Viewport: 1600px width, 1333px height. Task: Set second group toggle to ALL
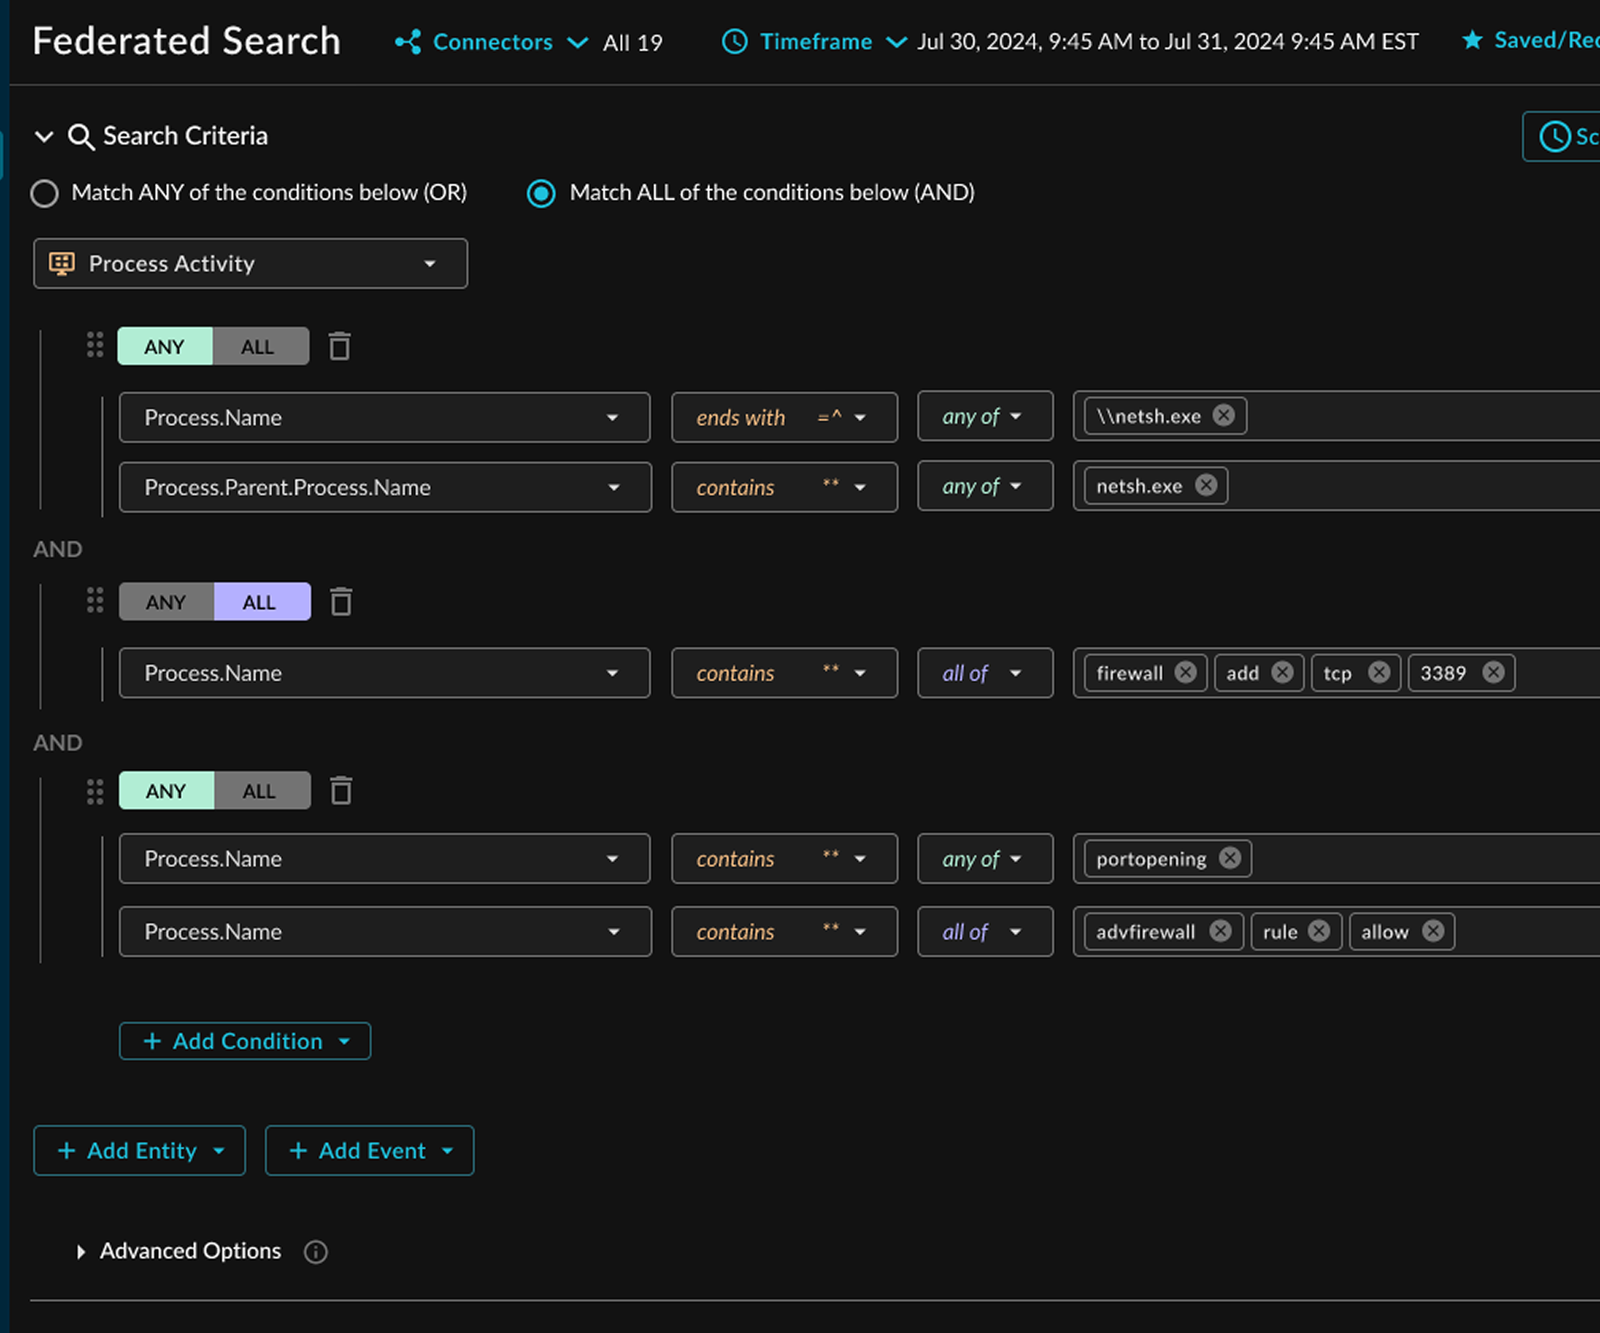pos(262,602)
